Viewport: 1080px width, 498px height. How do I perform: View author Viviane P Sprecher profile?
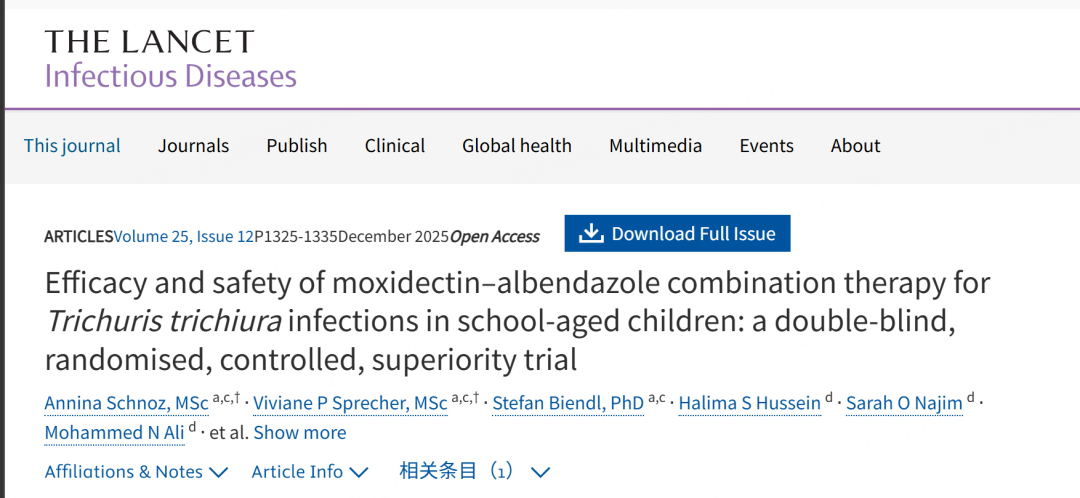coord(349,403)
